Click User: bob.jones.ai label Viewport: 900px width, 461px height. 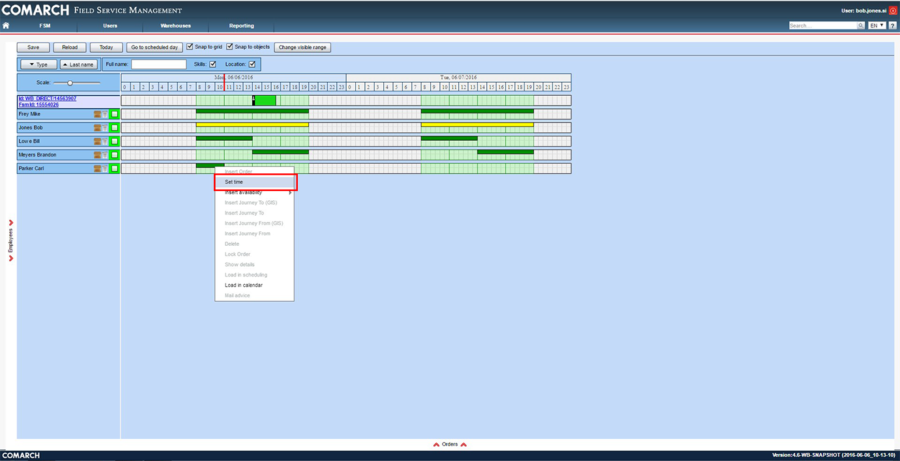pyautogui.click(x=864, y=11)
